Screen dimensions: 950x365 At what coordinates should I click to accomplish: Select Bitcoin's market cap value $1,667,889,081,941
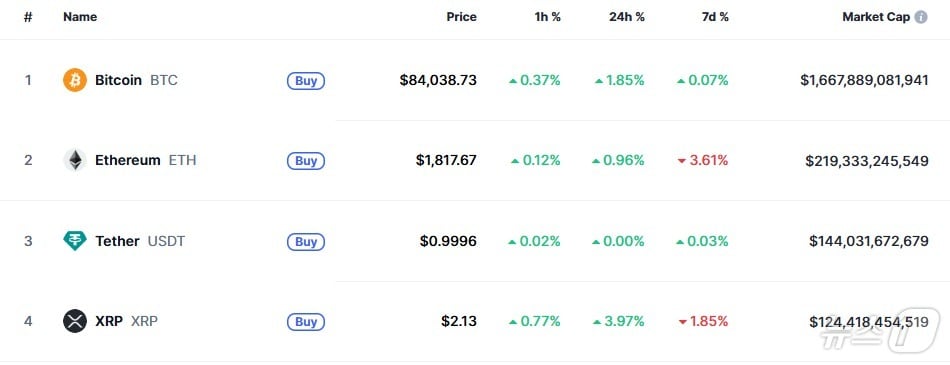point(864,80)
